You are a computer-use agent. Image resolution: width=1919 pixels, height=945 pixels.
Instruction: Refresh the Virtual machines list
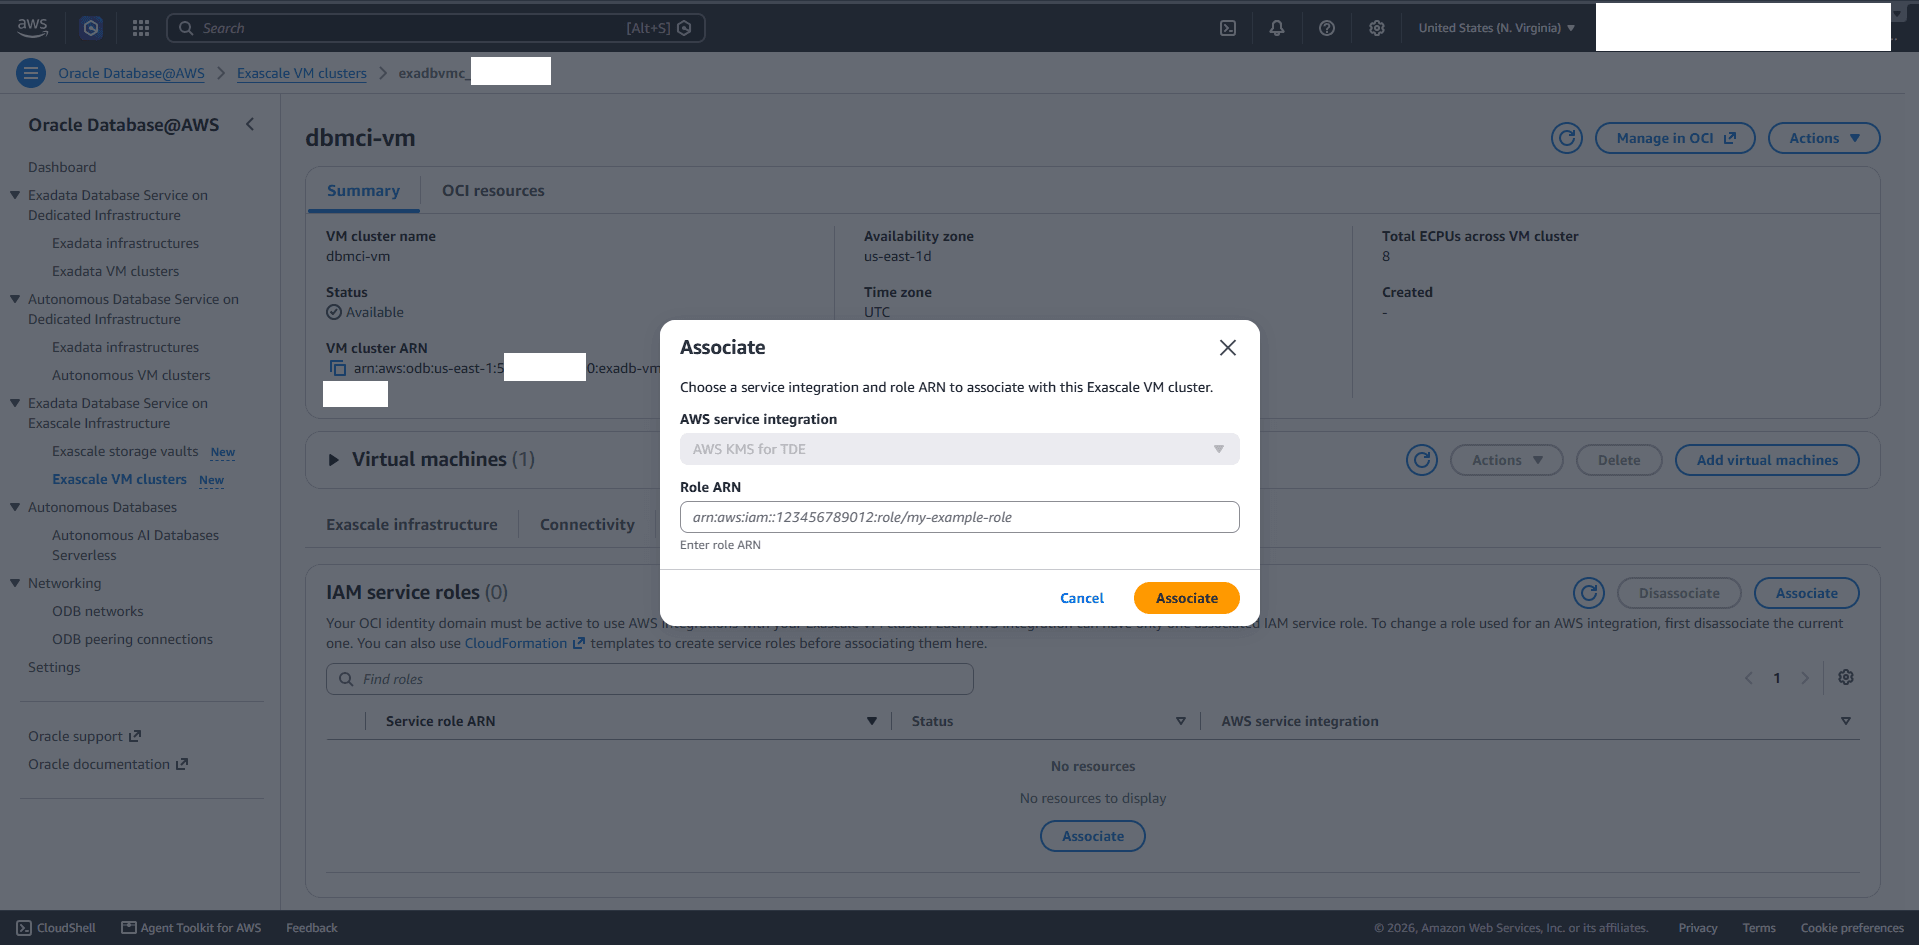point(1422,460)
